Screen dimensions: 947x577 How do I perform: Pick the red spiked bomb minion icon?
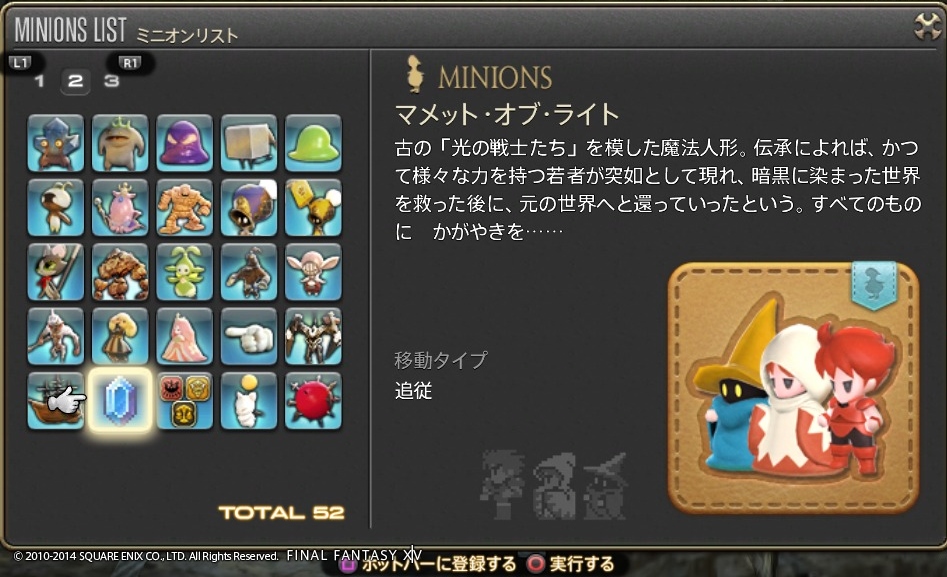[x=313, y=401]
